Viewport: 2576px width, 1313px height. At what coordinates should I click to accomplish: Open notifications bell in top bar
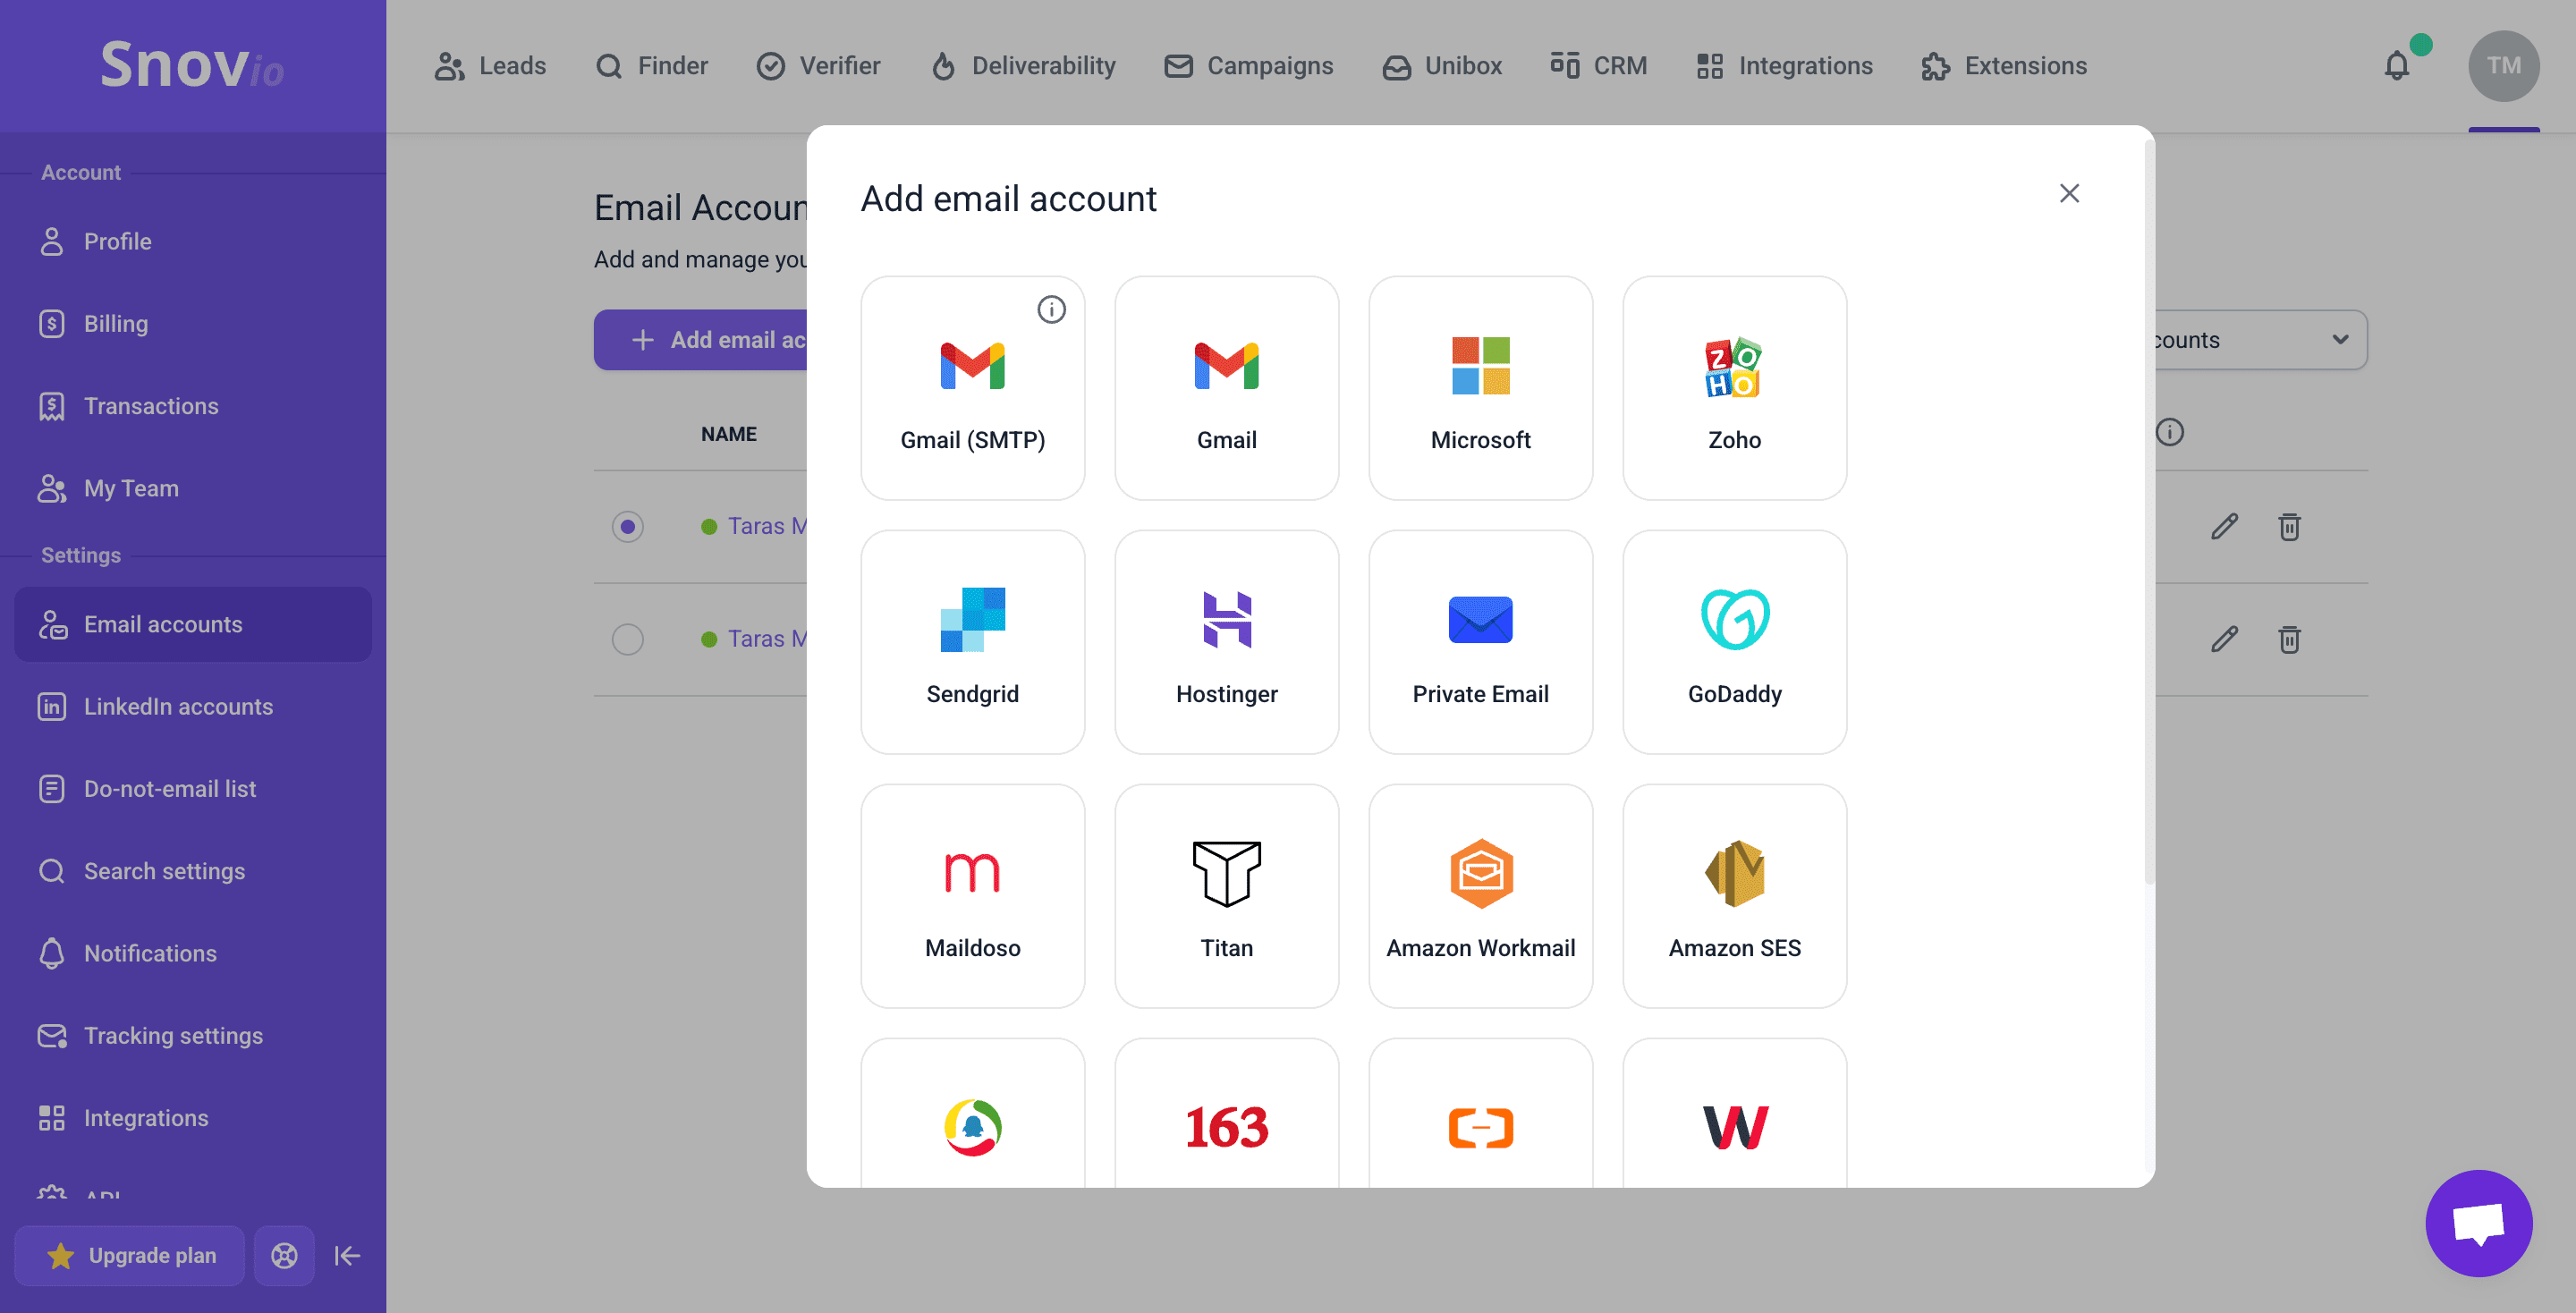(2396, 66)
